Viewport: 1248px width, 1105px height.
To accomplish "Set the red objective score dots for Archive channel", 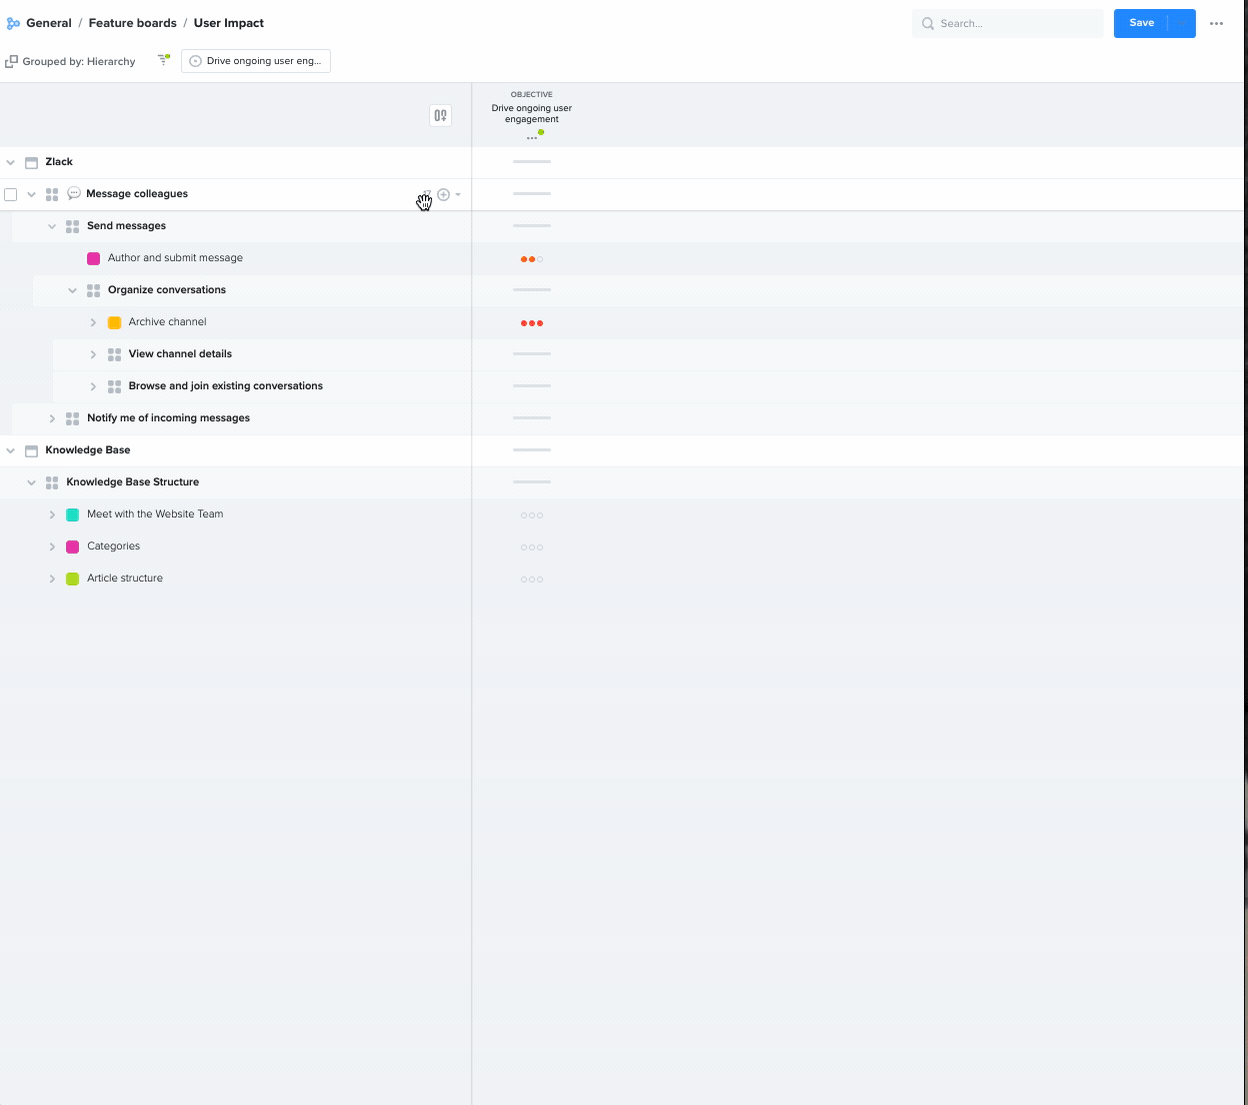I will pyautogui.click(x=532, y=323).
